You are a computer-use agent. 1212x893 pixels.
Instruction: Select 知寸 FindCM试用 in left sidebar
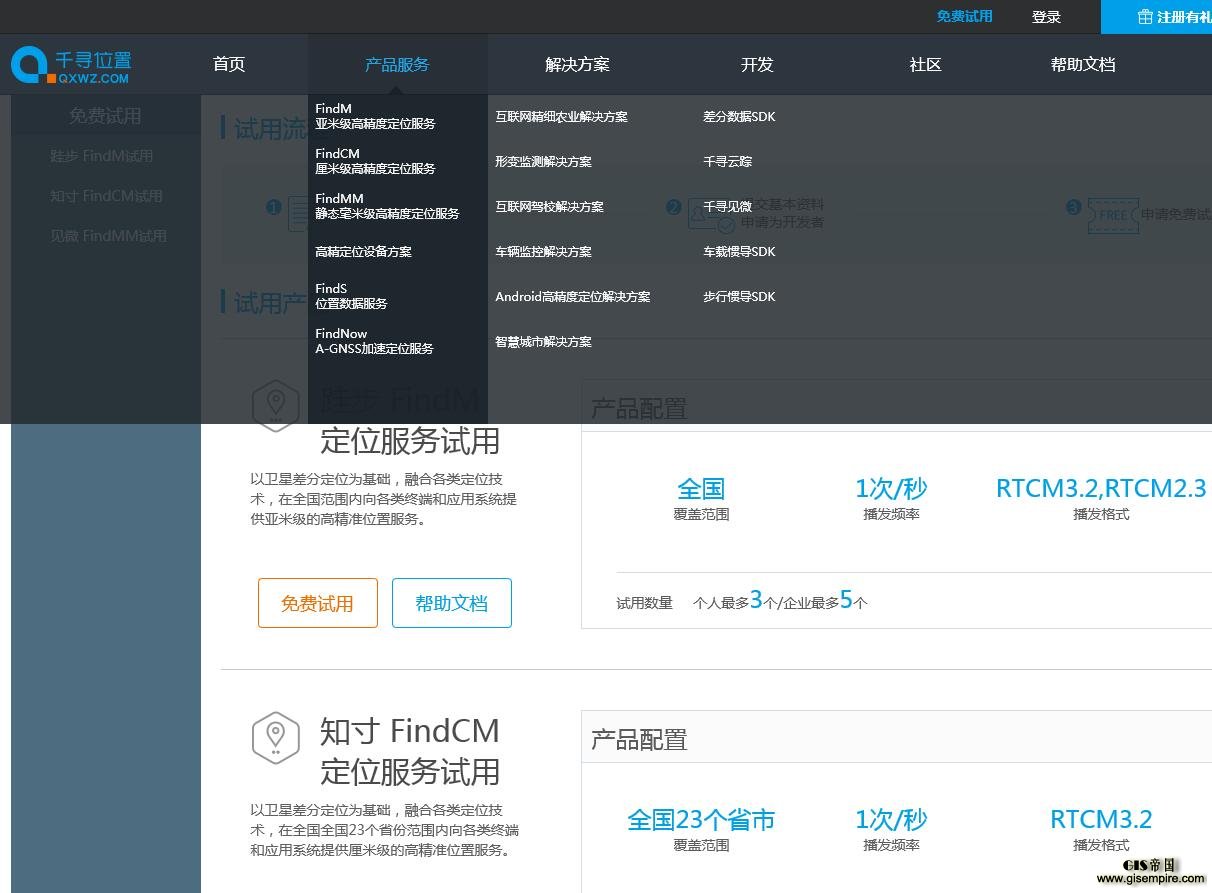click(x=106, y=196)
